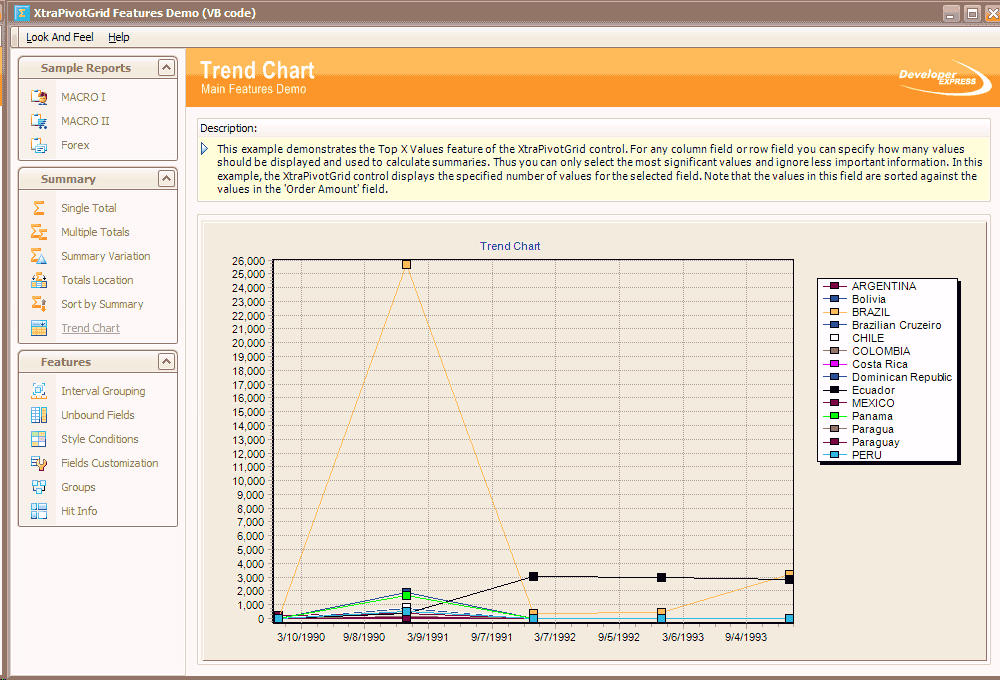Open the Look And Feel menu

click(x=60, y=37)
